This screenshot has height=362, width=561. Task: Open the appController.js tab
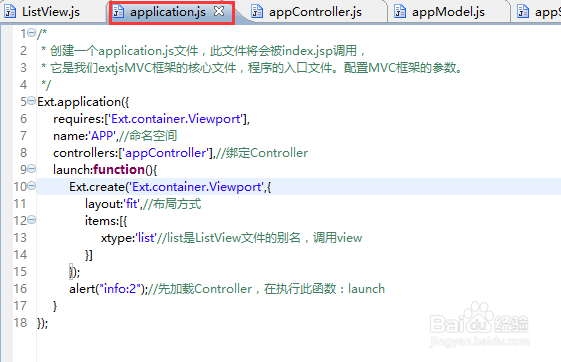[315, 12]
